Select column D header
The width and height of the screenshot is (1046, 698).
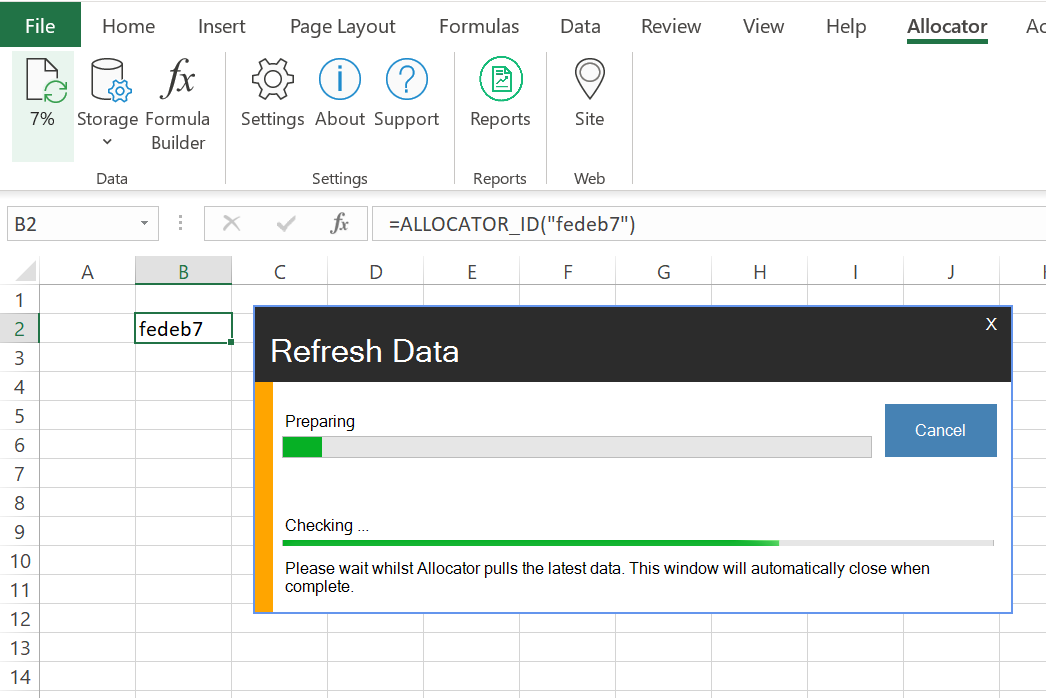[x=375, y=271]
